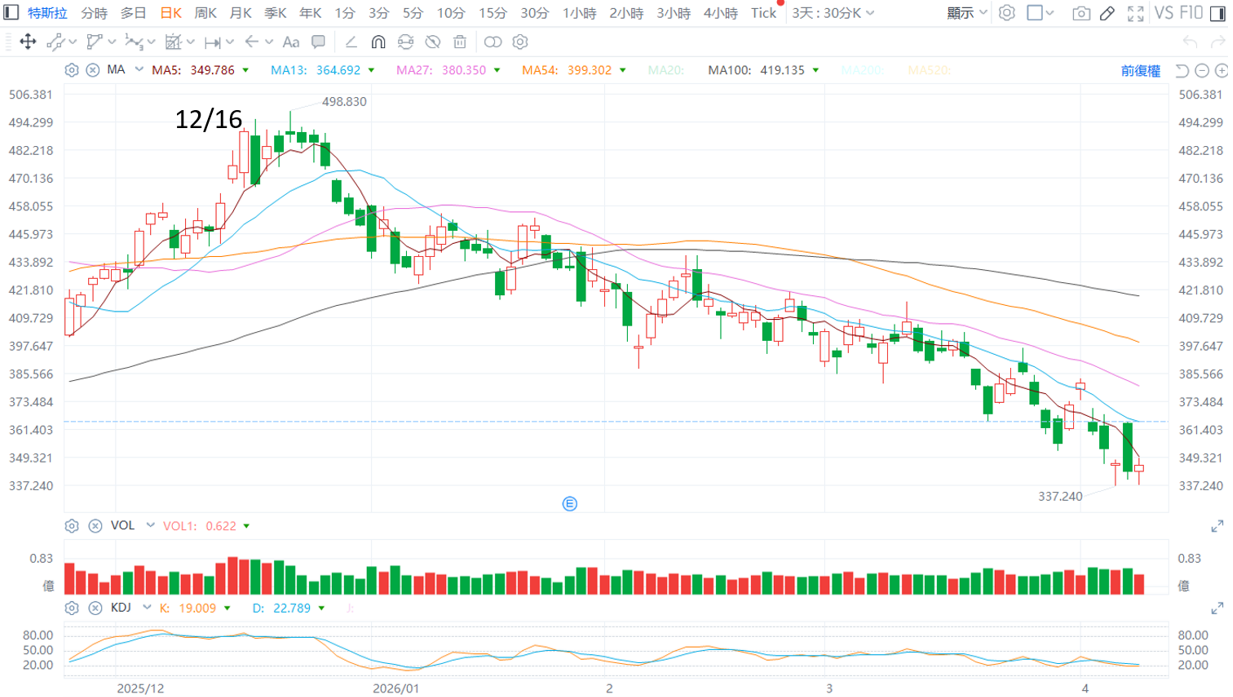
Task: Pick the Aa text annotation tool
Action: coord(290,42)
